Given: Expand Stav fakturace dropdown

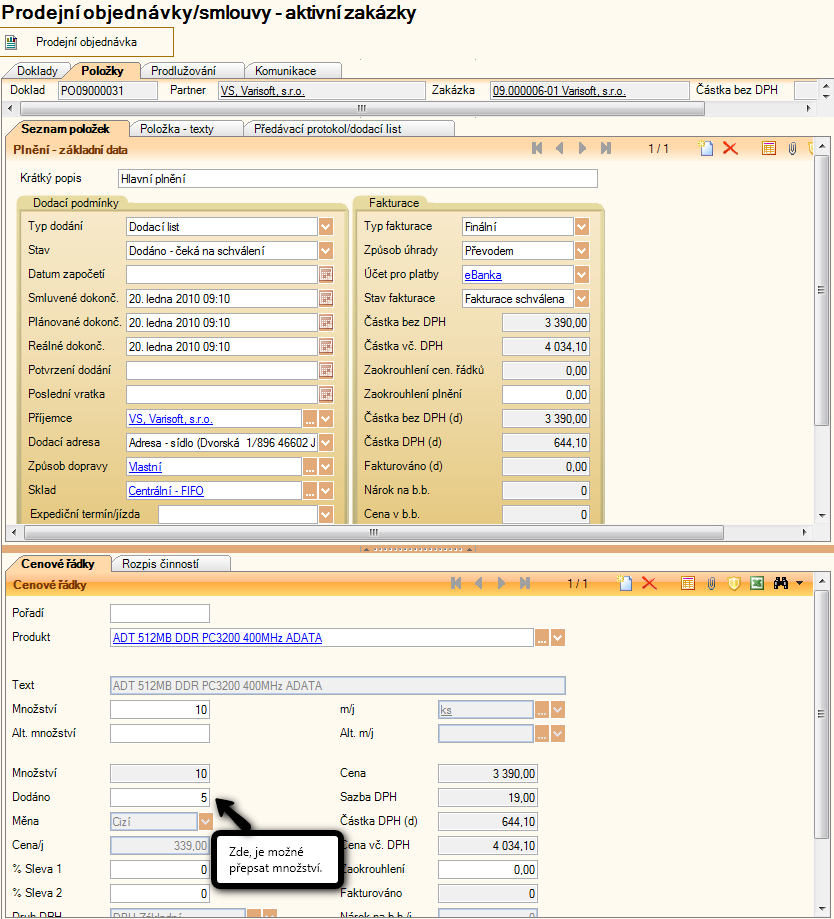Looking at the screenshot, I should point(582,299).
